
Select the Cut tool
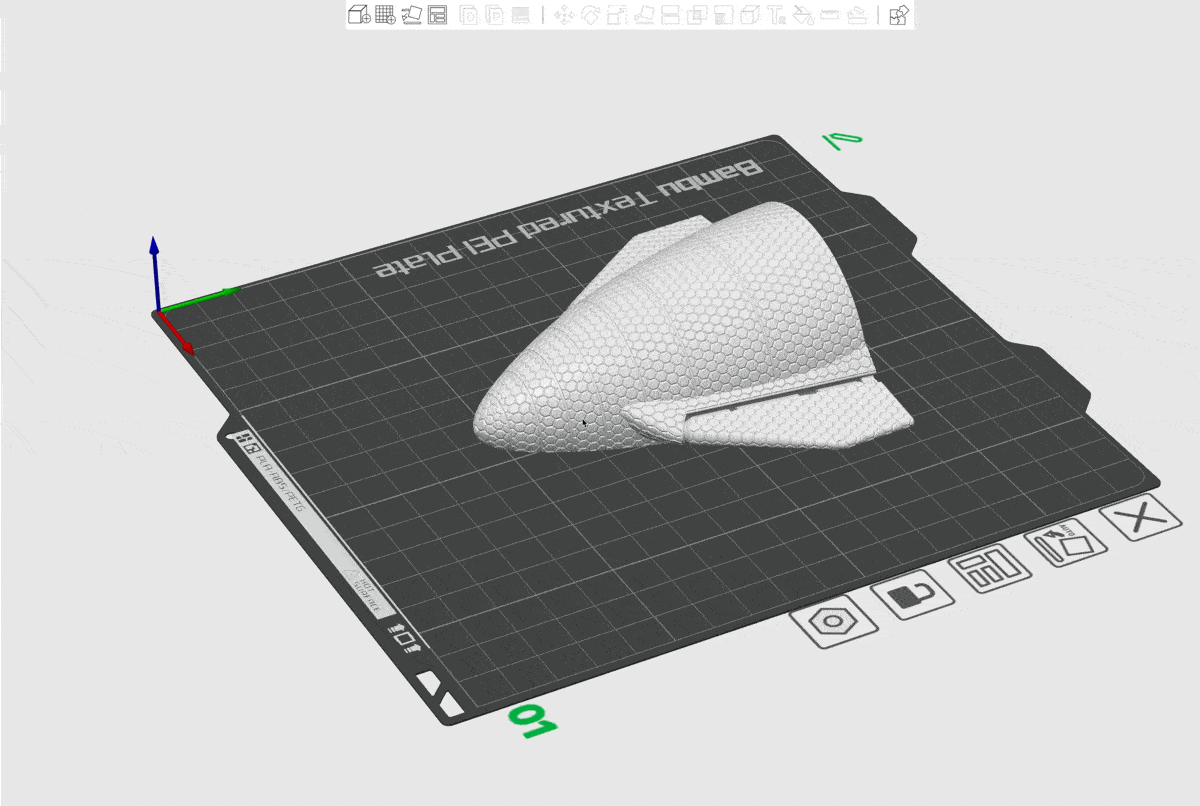[671, 15]
